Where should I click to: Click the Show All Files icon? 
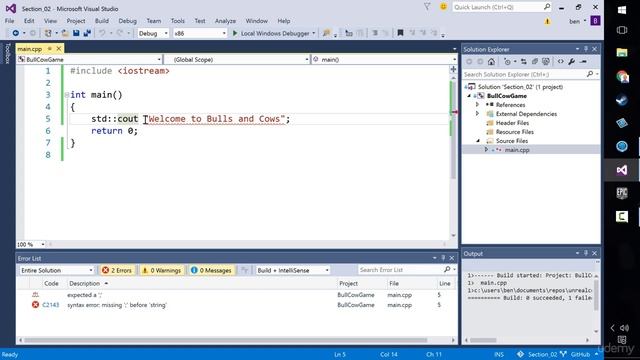click(546, 62)
